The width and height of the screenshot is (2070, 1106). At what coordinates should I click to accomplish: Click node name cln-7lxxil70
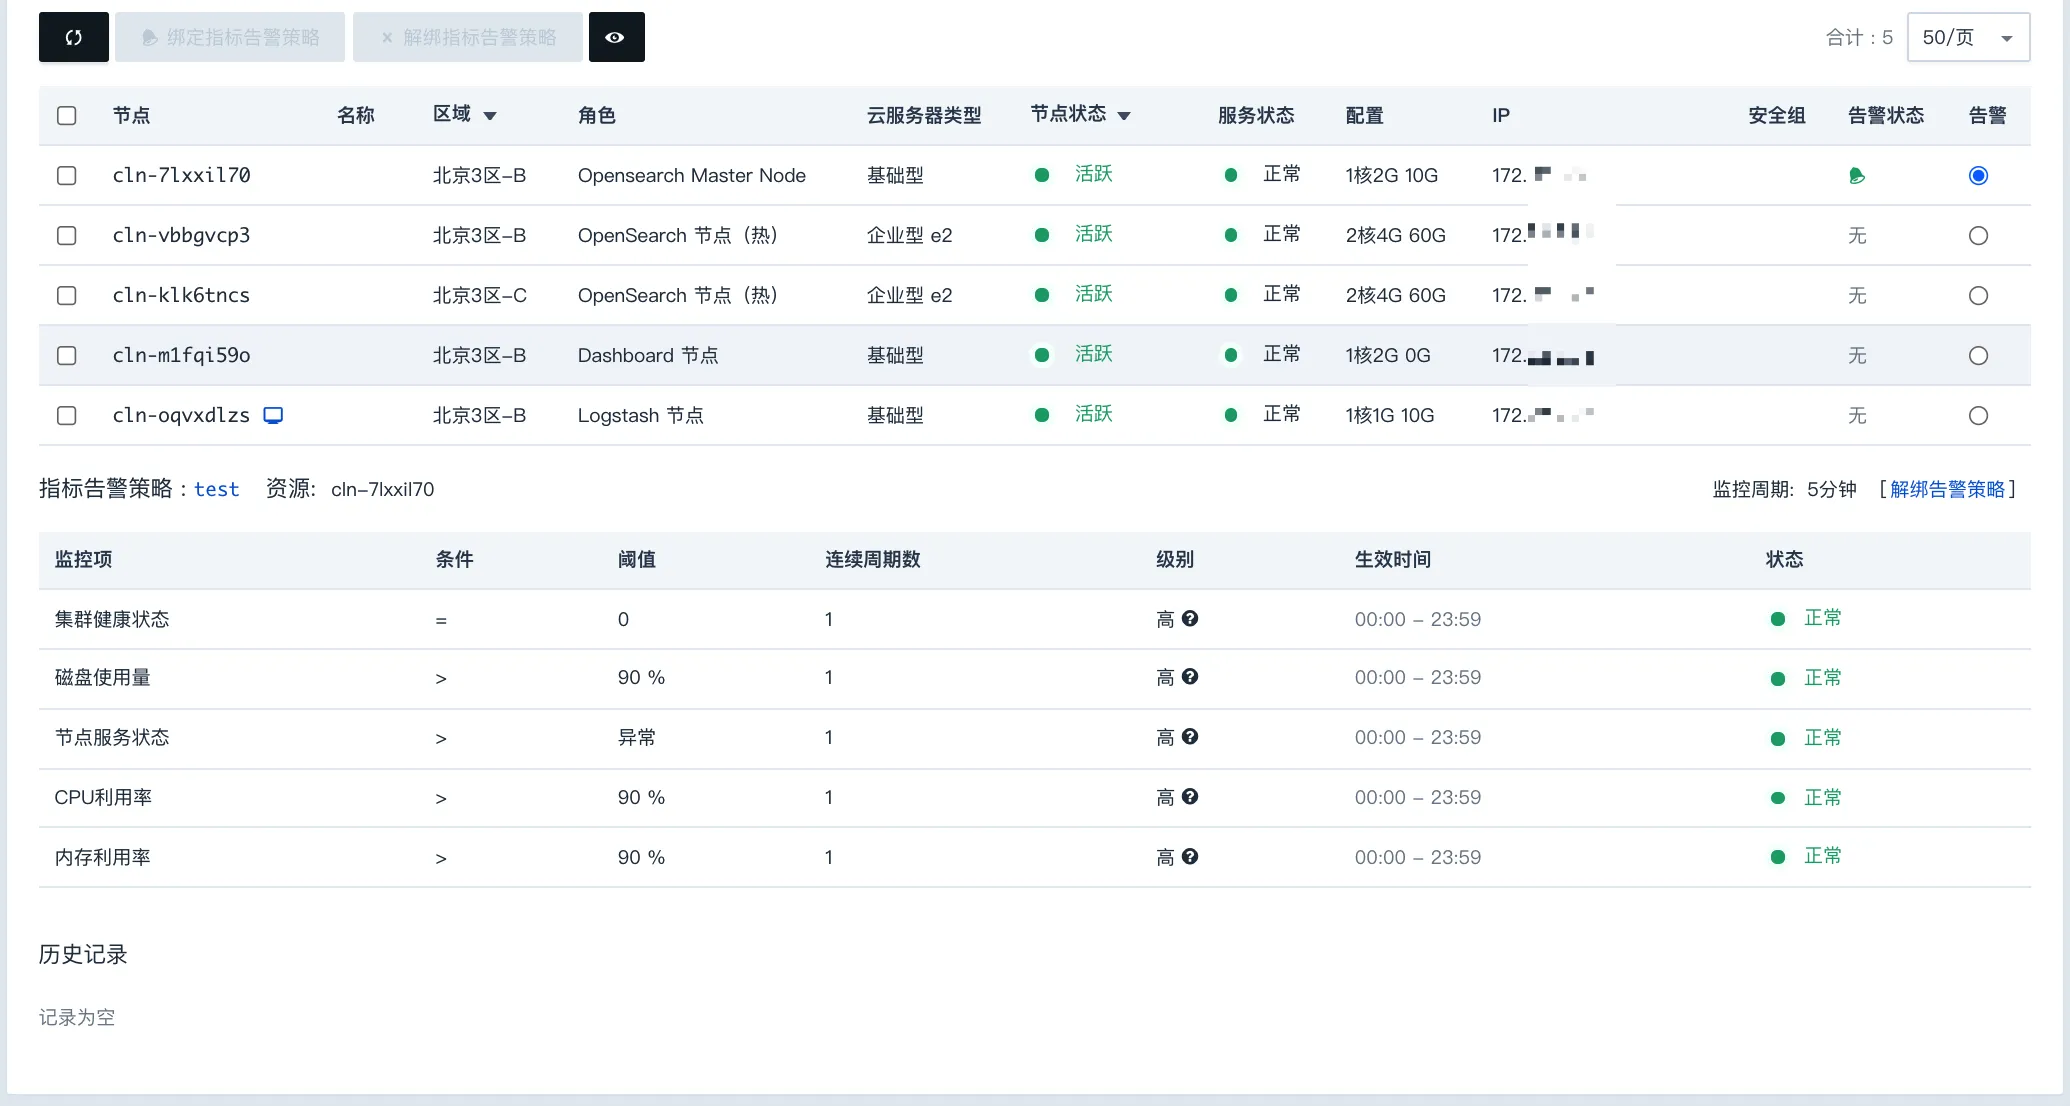pos(182,175)
